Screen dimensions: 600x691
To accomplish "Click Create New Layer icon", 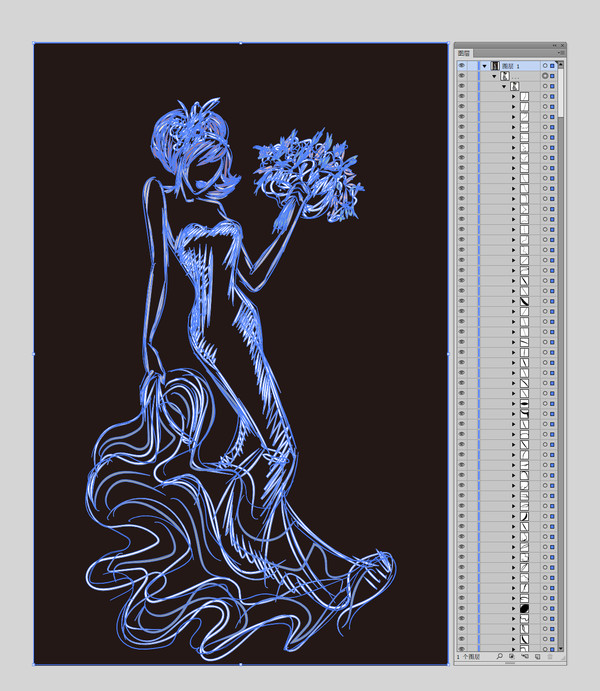I will coord(537,656).
